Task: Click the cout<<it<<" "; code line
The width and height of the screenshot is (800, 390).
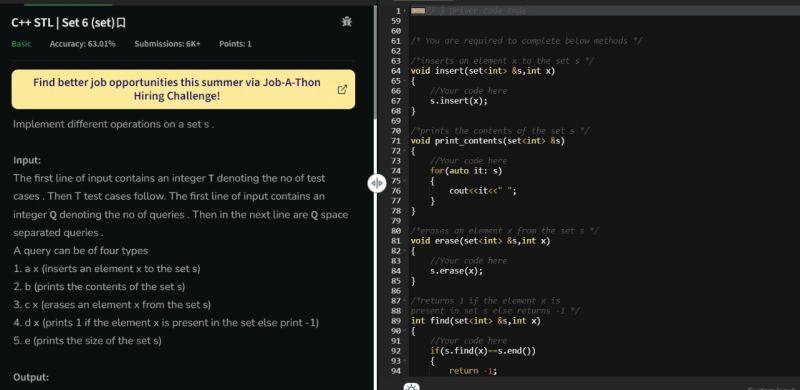Action: (483, 191)
